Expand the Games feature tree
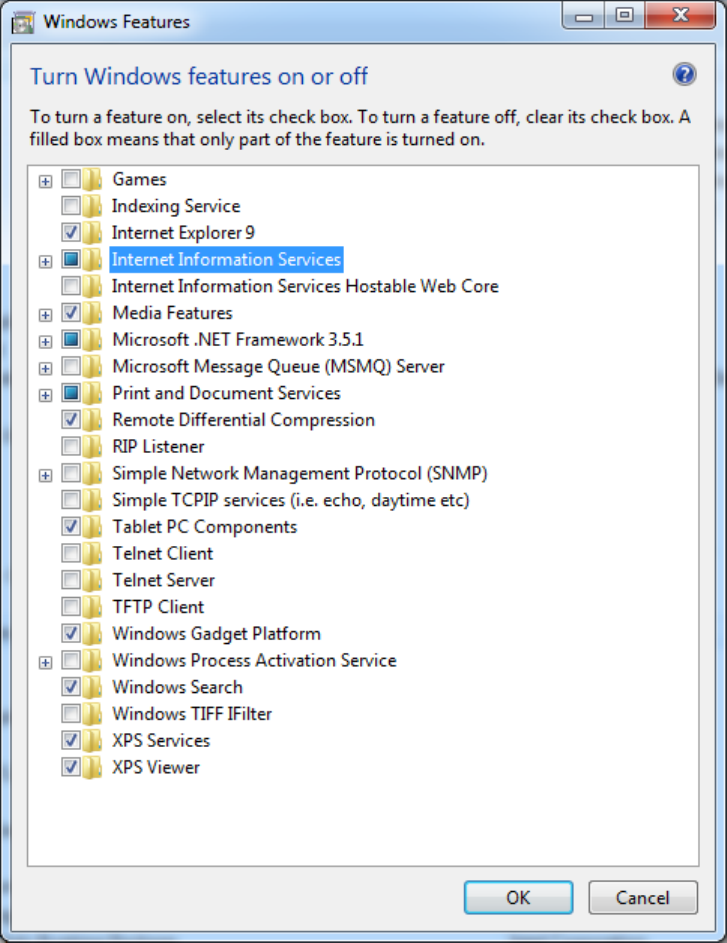 point(45,181)
